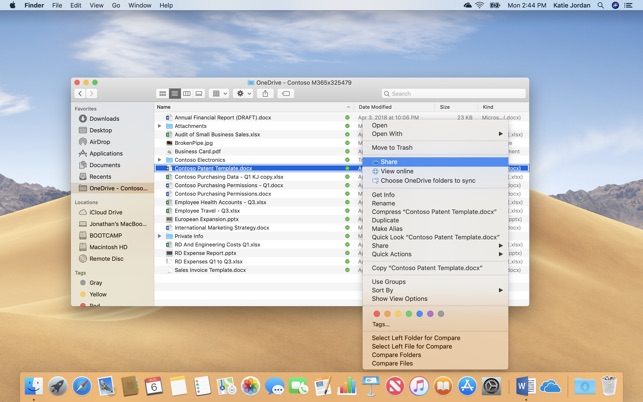The width and height of the screenshot is (643, 402).
Task: Switch Finder to icon view
Action: point(162,94)
